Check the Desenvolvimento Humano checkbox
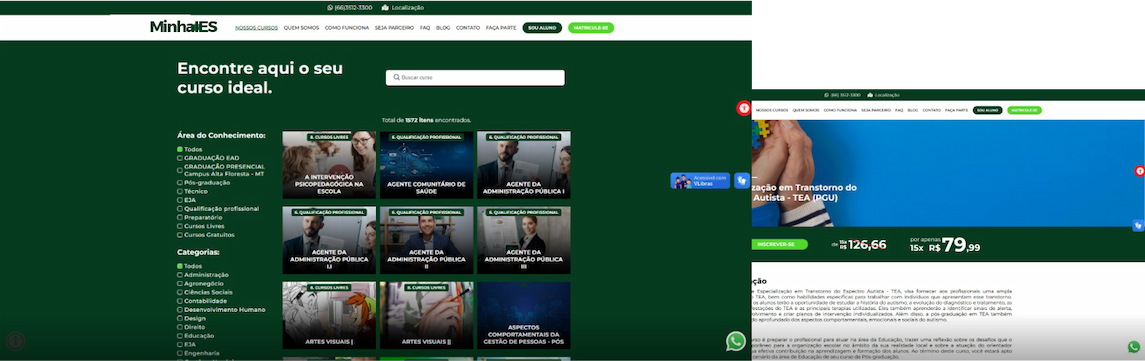This screenshot has width=1145, height=361. pyautogui.click(x=180, y=310)
